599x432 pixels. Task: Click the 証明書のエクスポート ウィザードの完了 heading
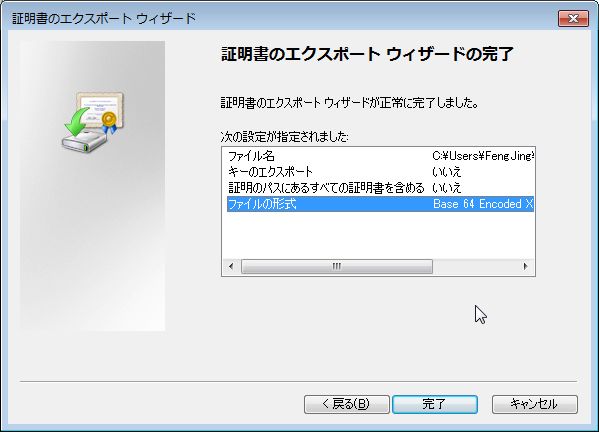[367, 54]
